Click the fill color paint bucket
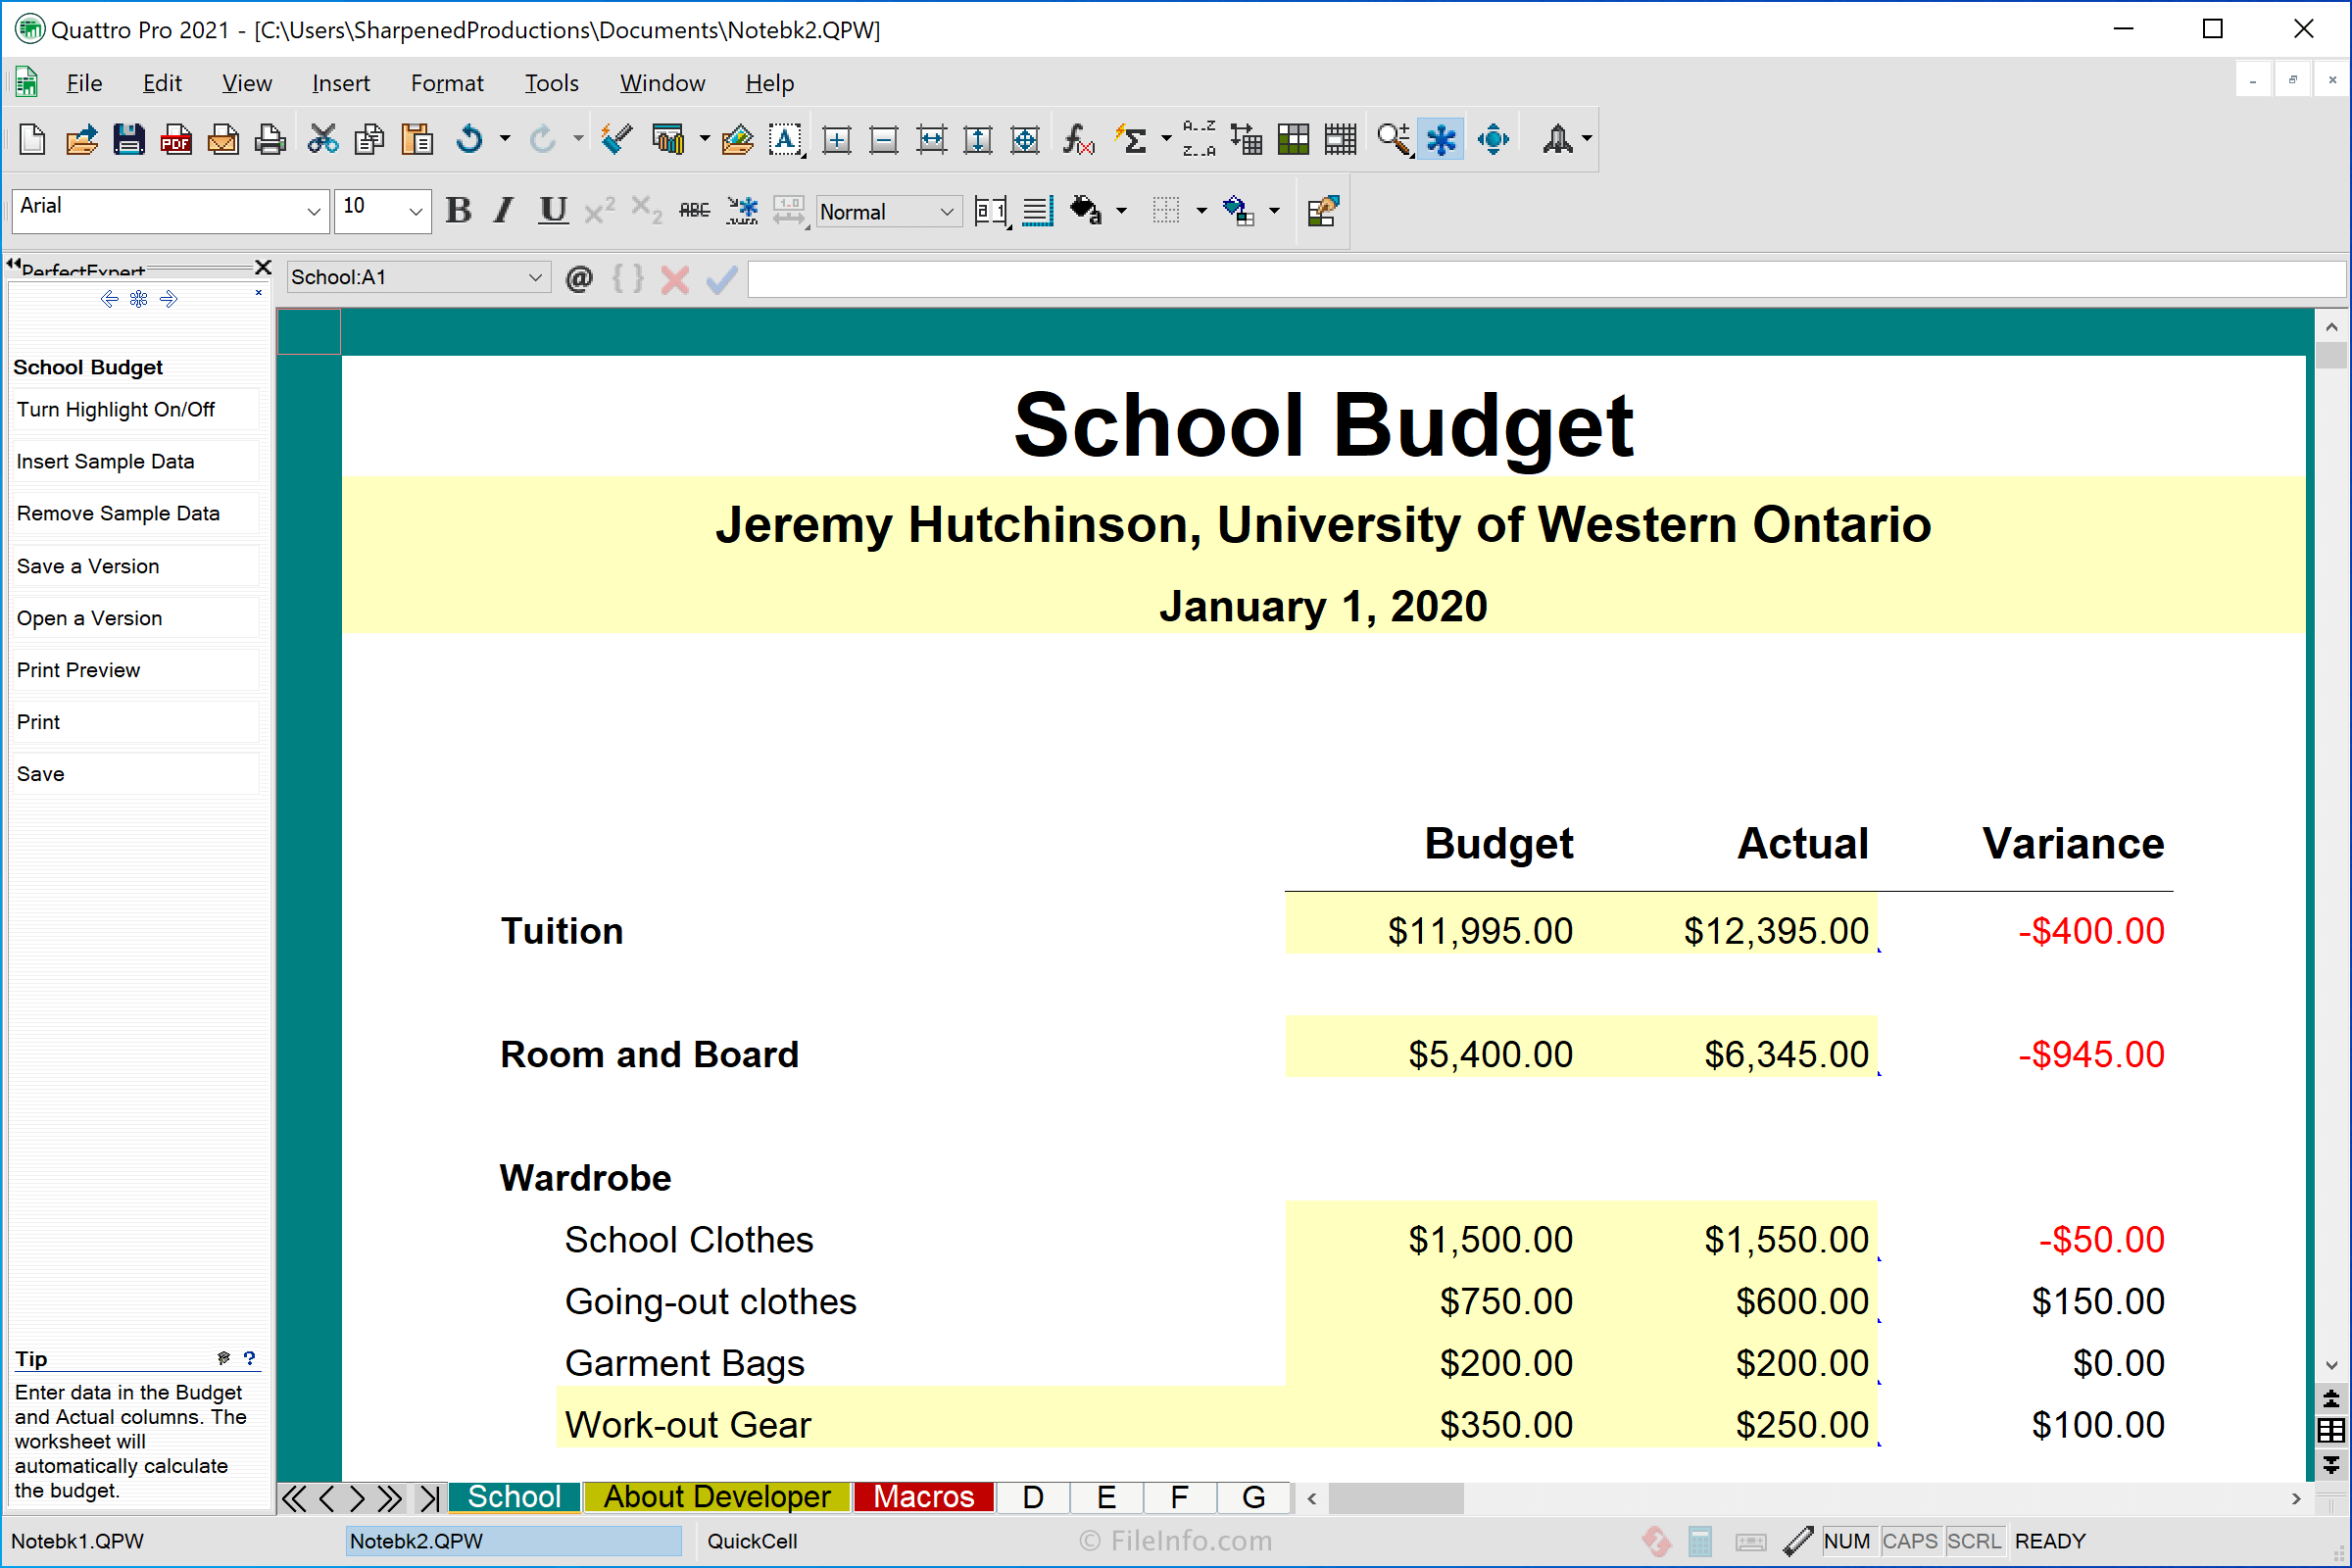2352x1568 pixels. coord(1085,211)
